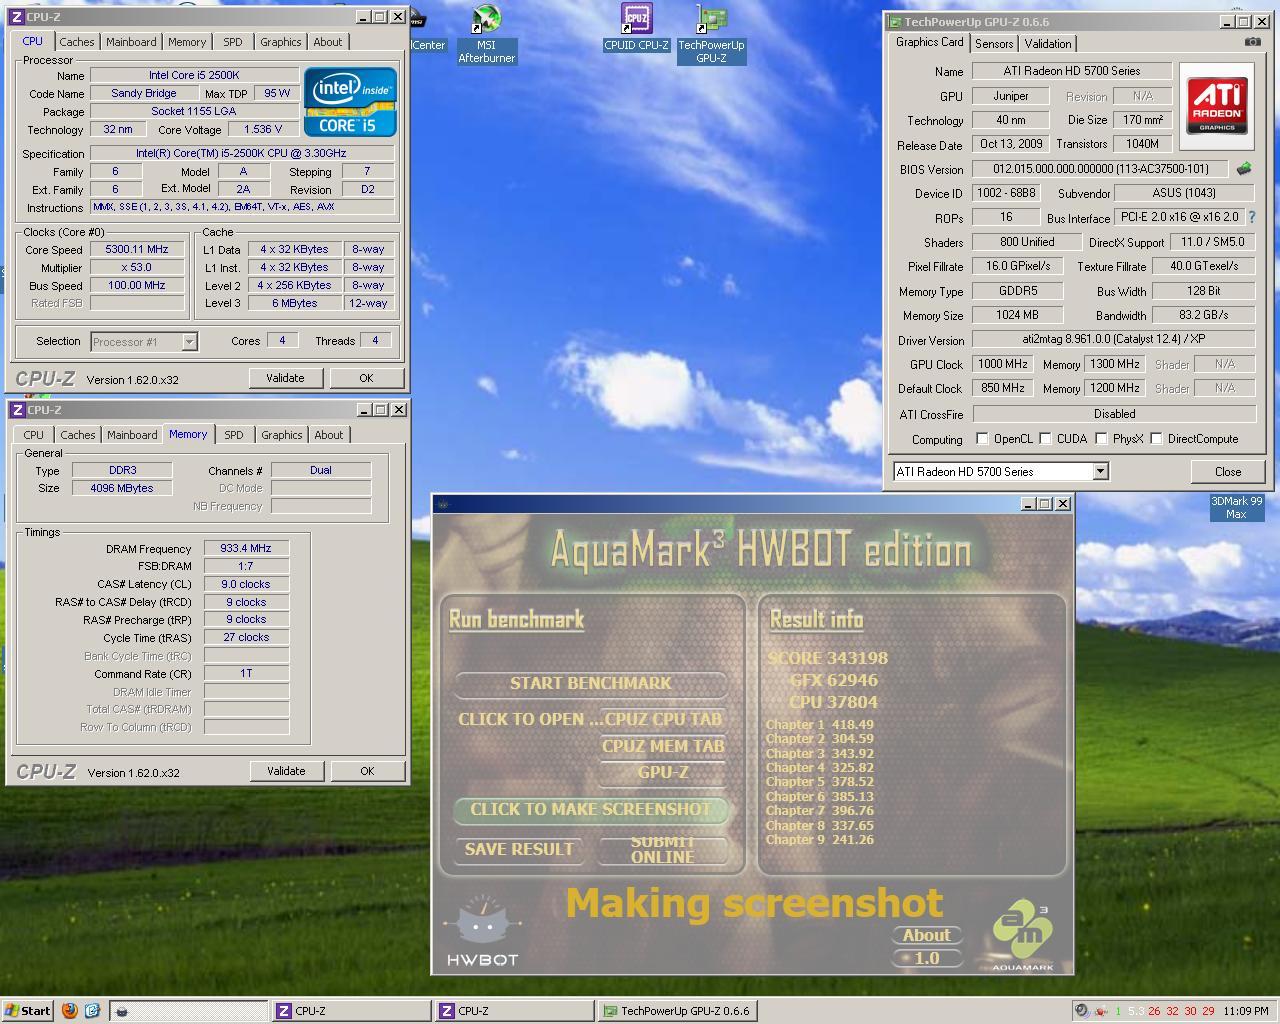The height and width of the screenshot is (1024, 1280).
Task: Click CPUZ CPU TAB button in AquaMark
Action: coord(662,719)
